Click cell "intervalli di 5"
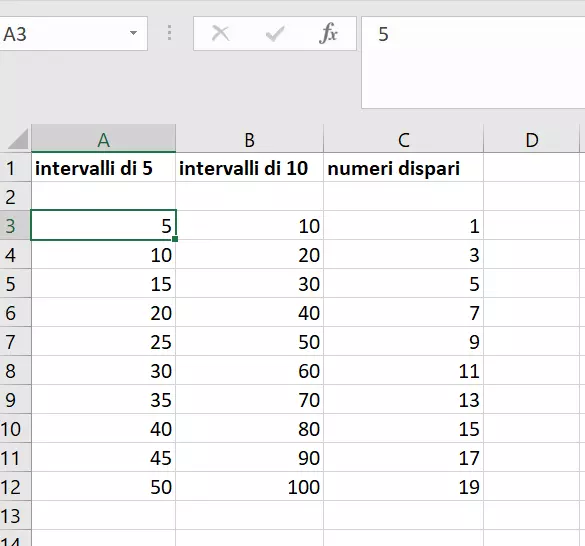This screenshot has height=546, width=585. coord(103,168)
